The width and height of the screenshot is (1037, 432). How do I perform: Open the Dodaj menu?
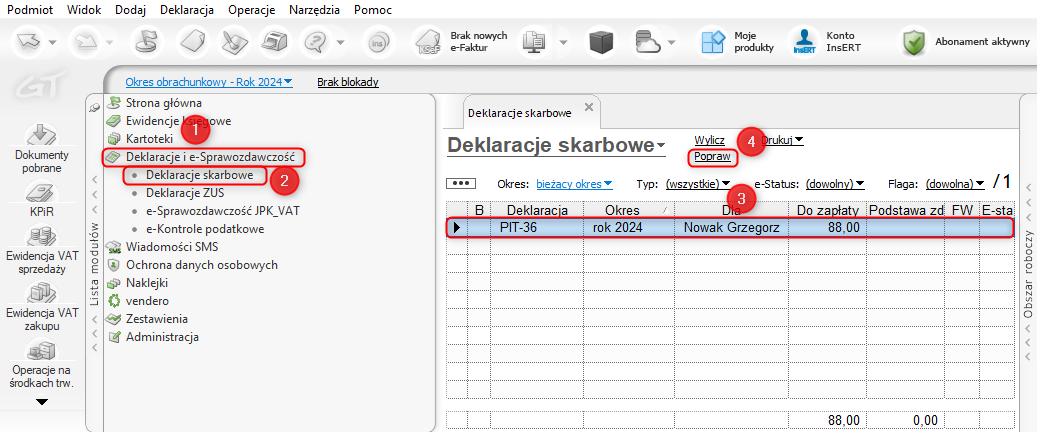[129, 10]
